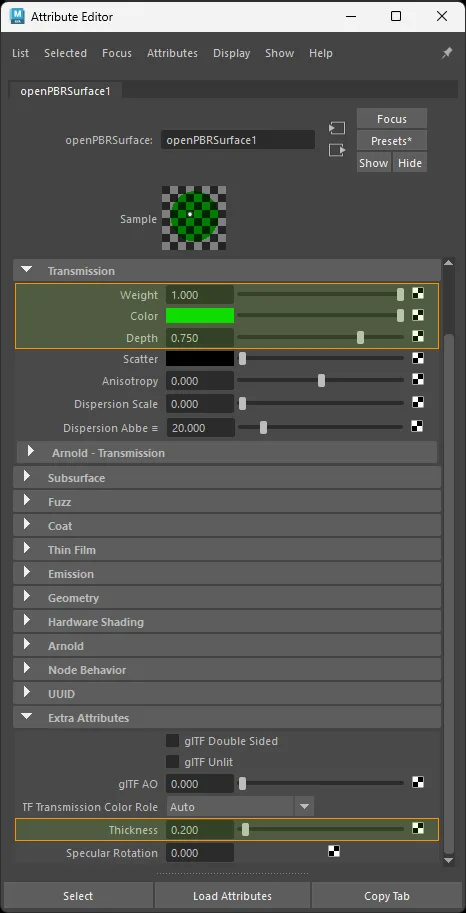466x913 pixels.
Task: Expand the Coat section
Action: (27, 524)
